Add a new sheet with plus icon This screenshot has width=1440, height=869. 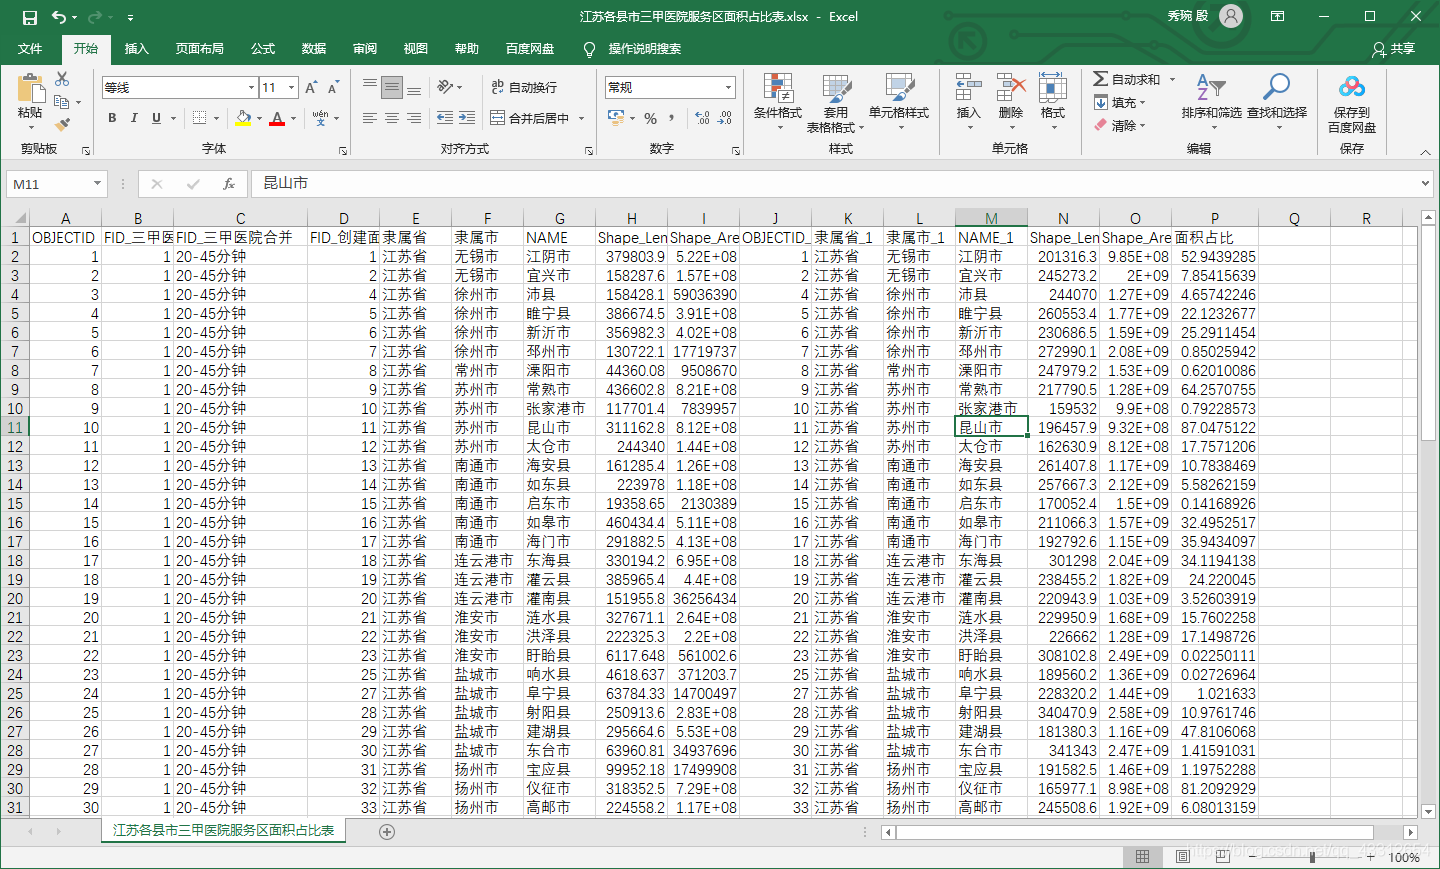[x=387, y=832]
